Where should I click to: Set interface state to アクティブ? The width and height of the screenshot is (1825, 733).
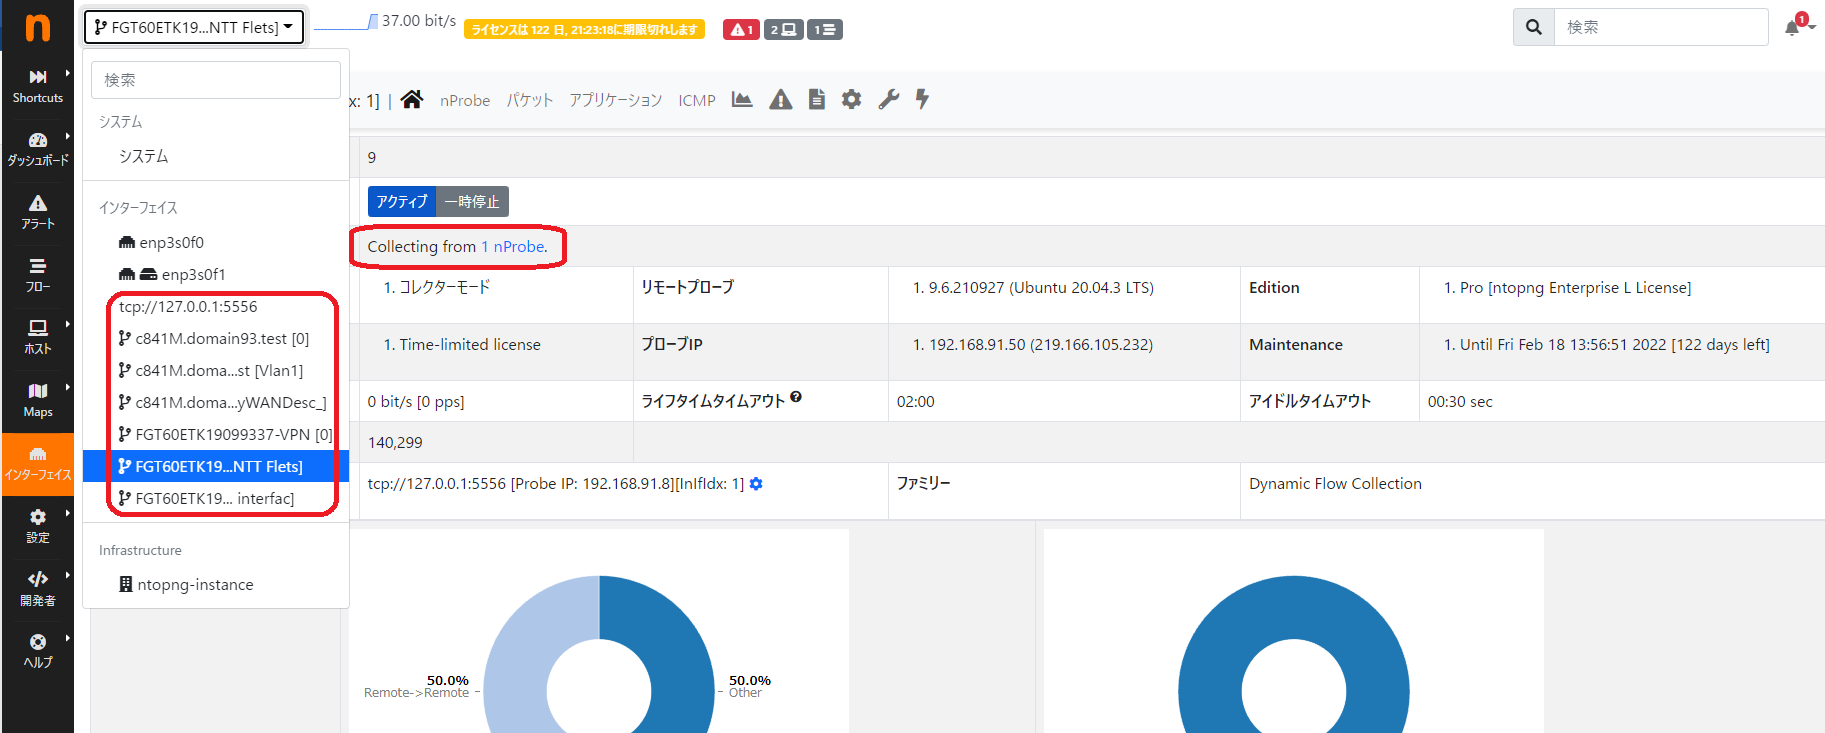coord(402,201)
